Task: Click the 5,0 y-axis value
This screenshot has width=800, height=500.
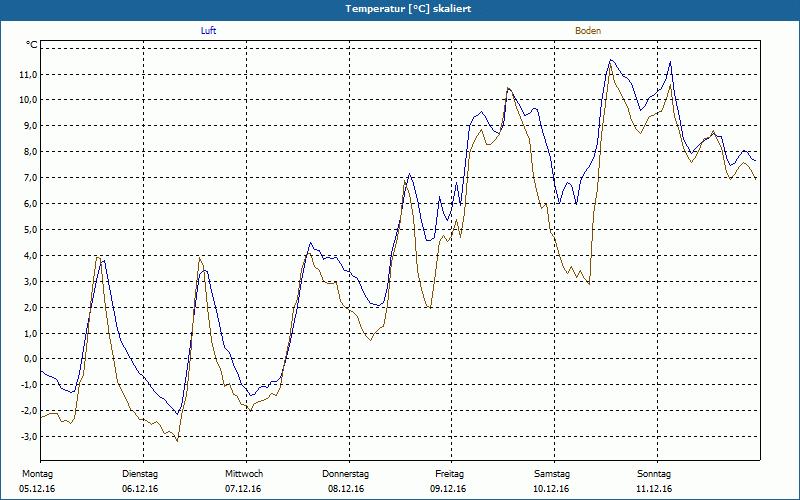Action: tap(30, 230)
